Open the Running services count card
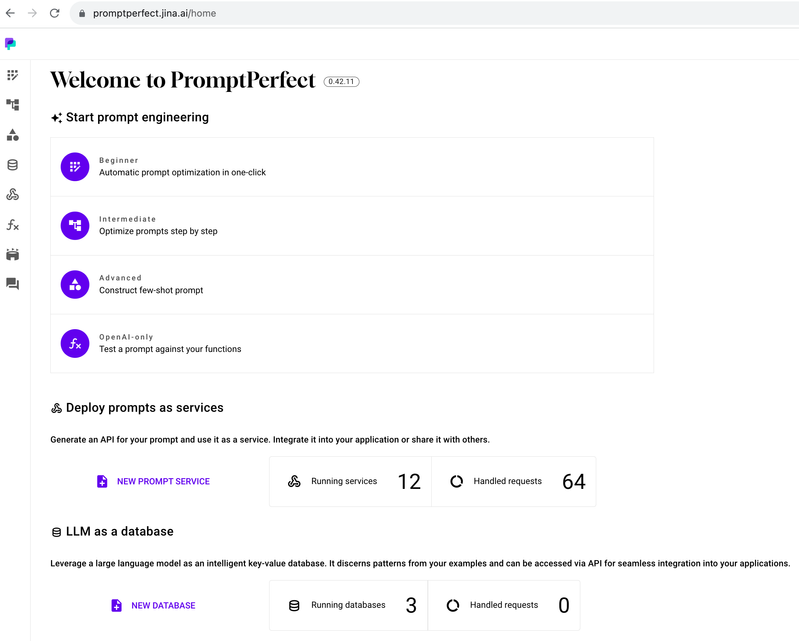Image resolution: width=799 pixels, height=641 pixels. pos(351,482)
